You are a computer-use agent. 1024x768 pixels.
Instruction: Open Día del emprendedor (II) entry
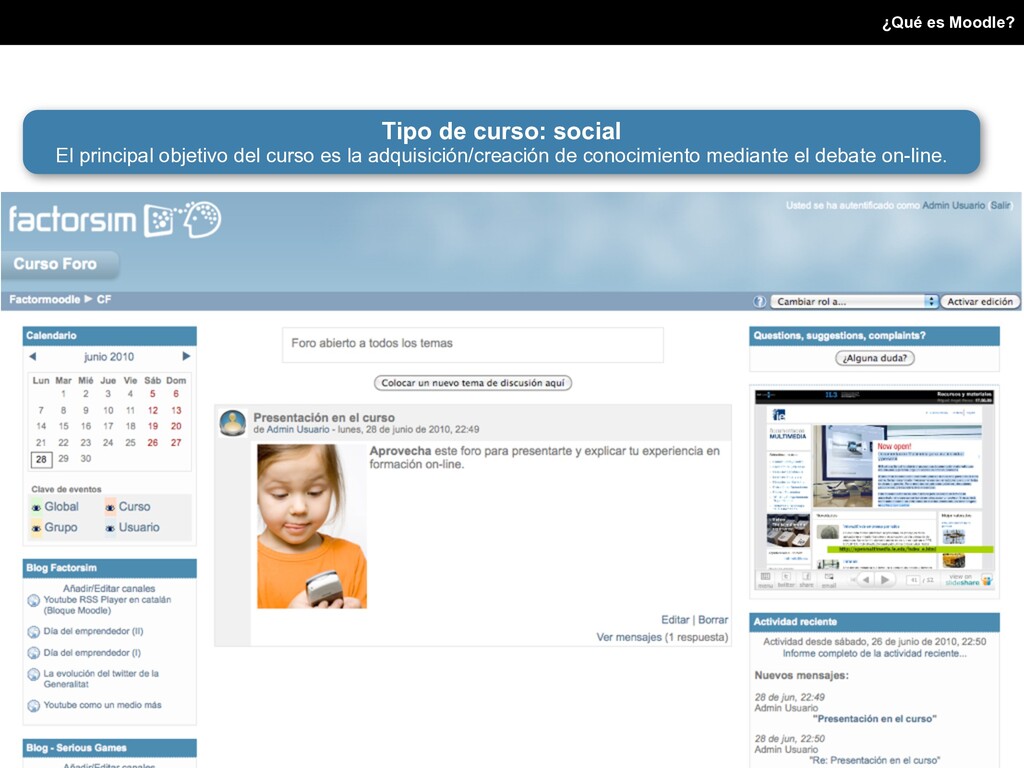click(x=93, y=632)
